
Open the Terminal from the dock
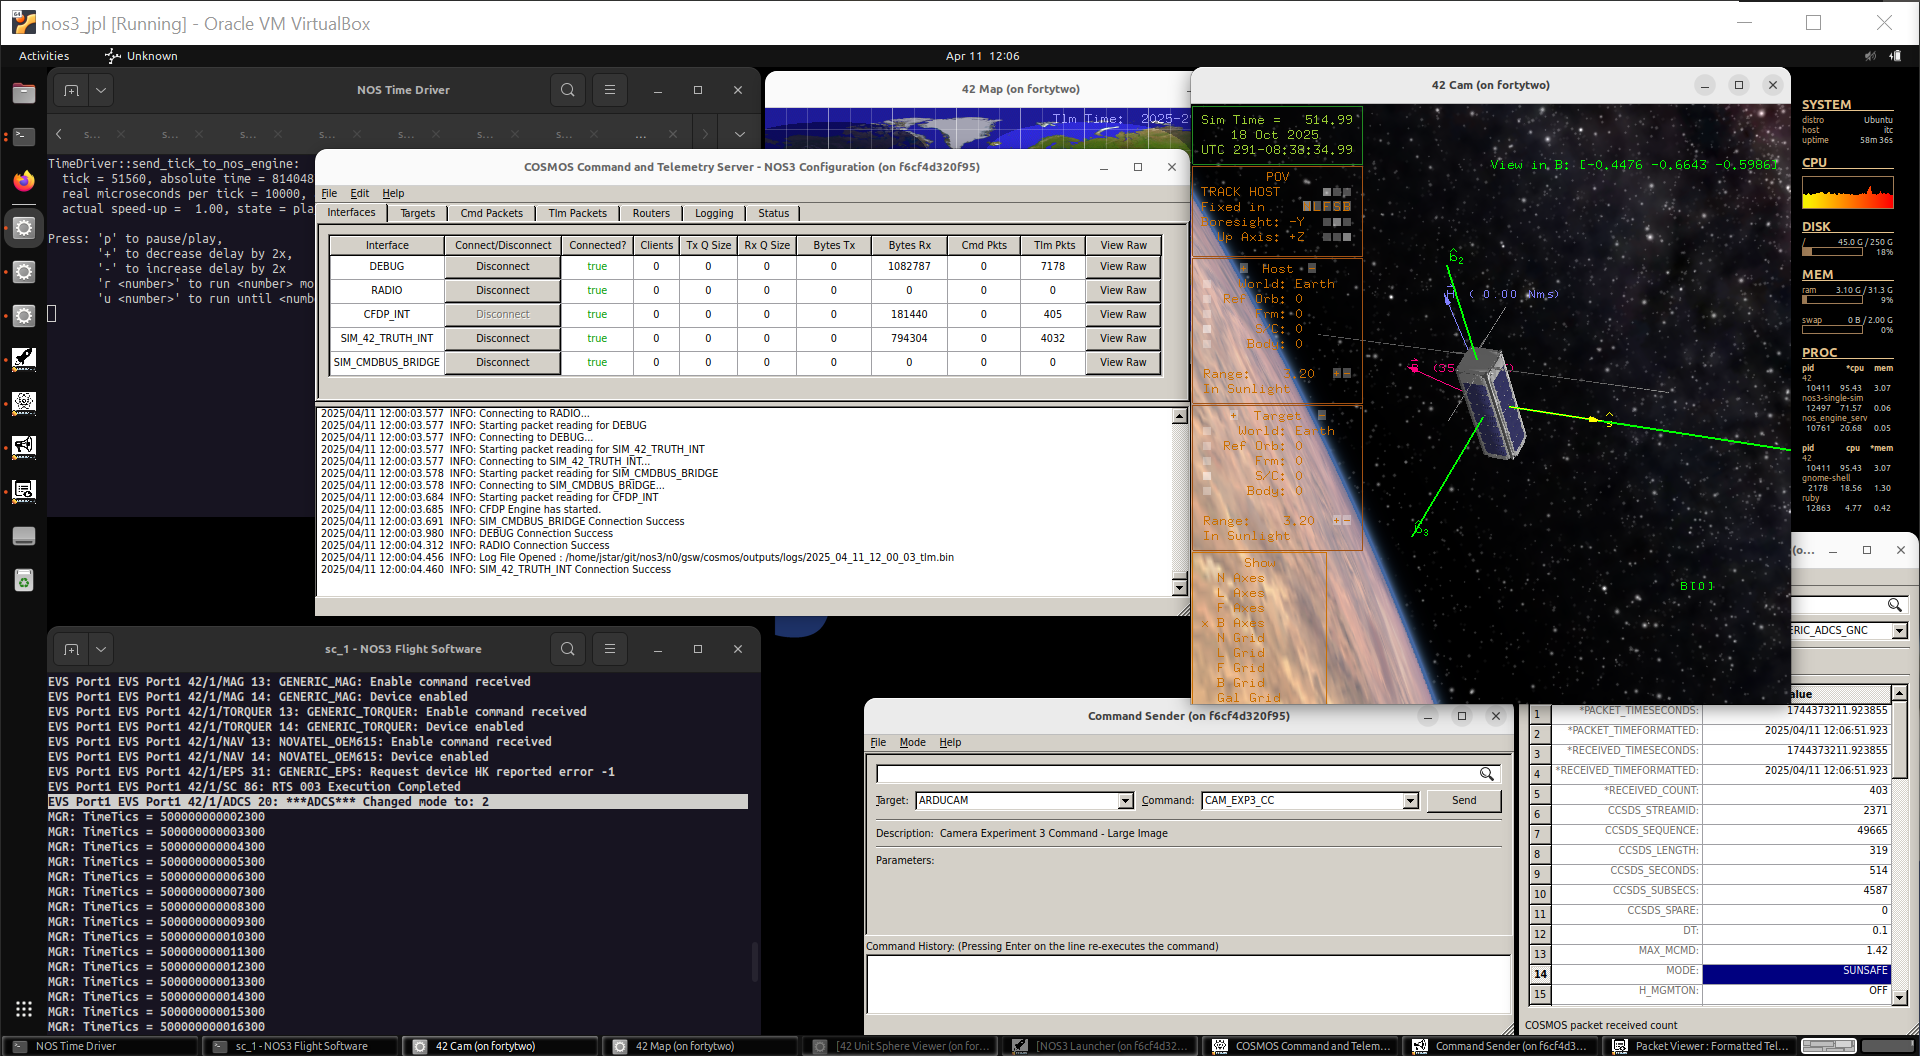pyautogui.click(x=24, y=136)
